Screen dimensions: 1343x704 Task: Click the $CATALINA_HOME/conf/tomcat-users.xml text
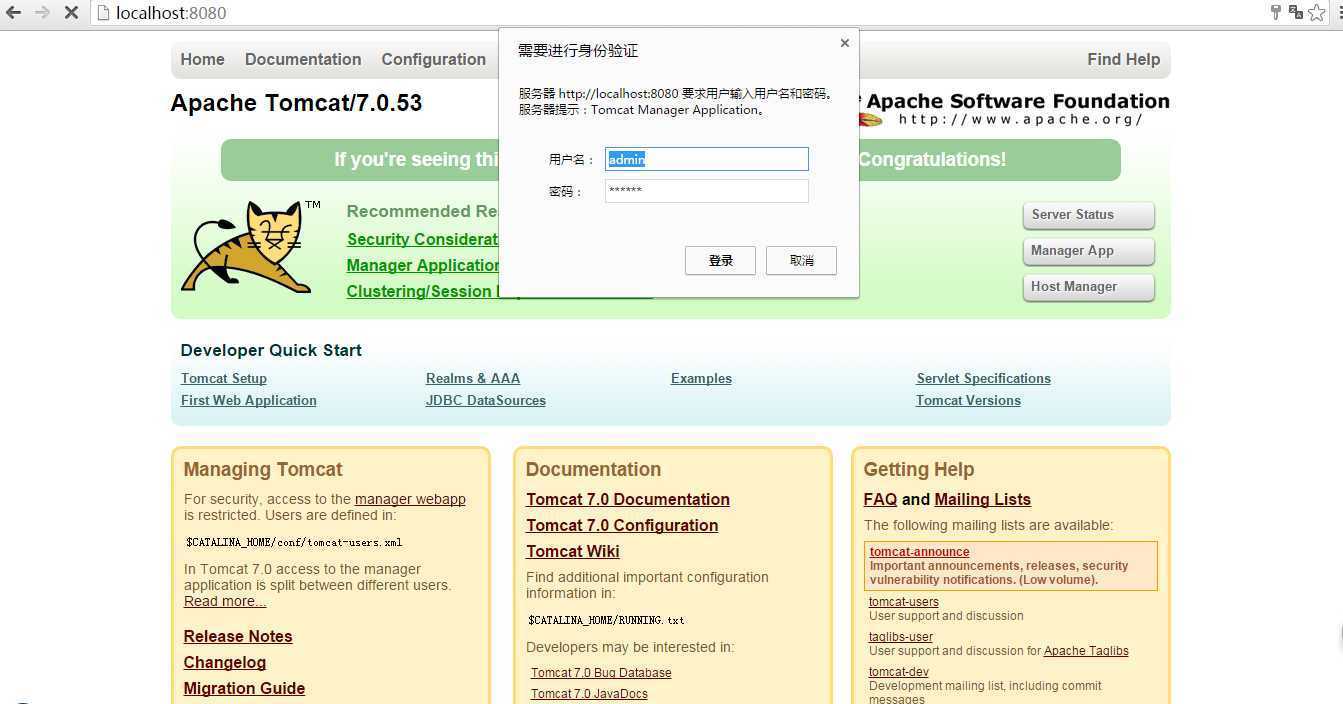click(x=294, y=542)
